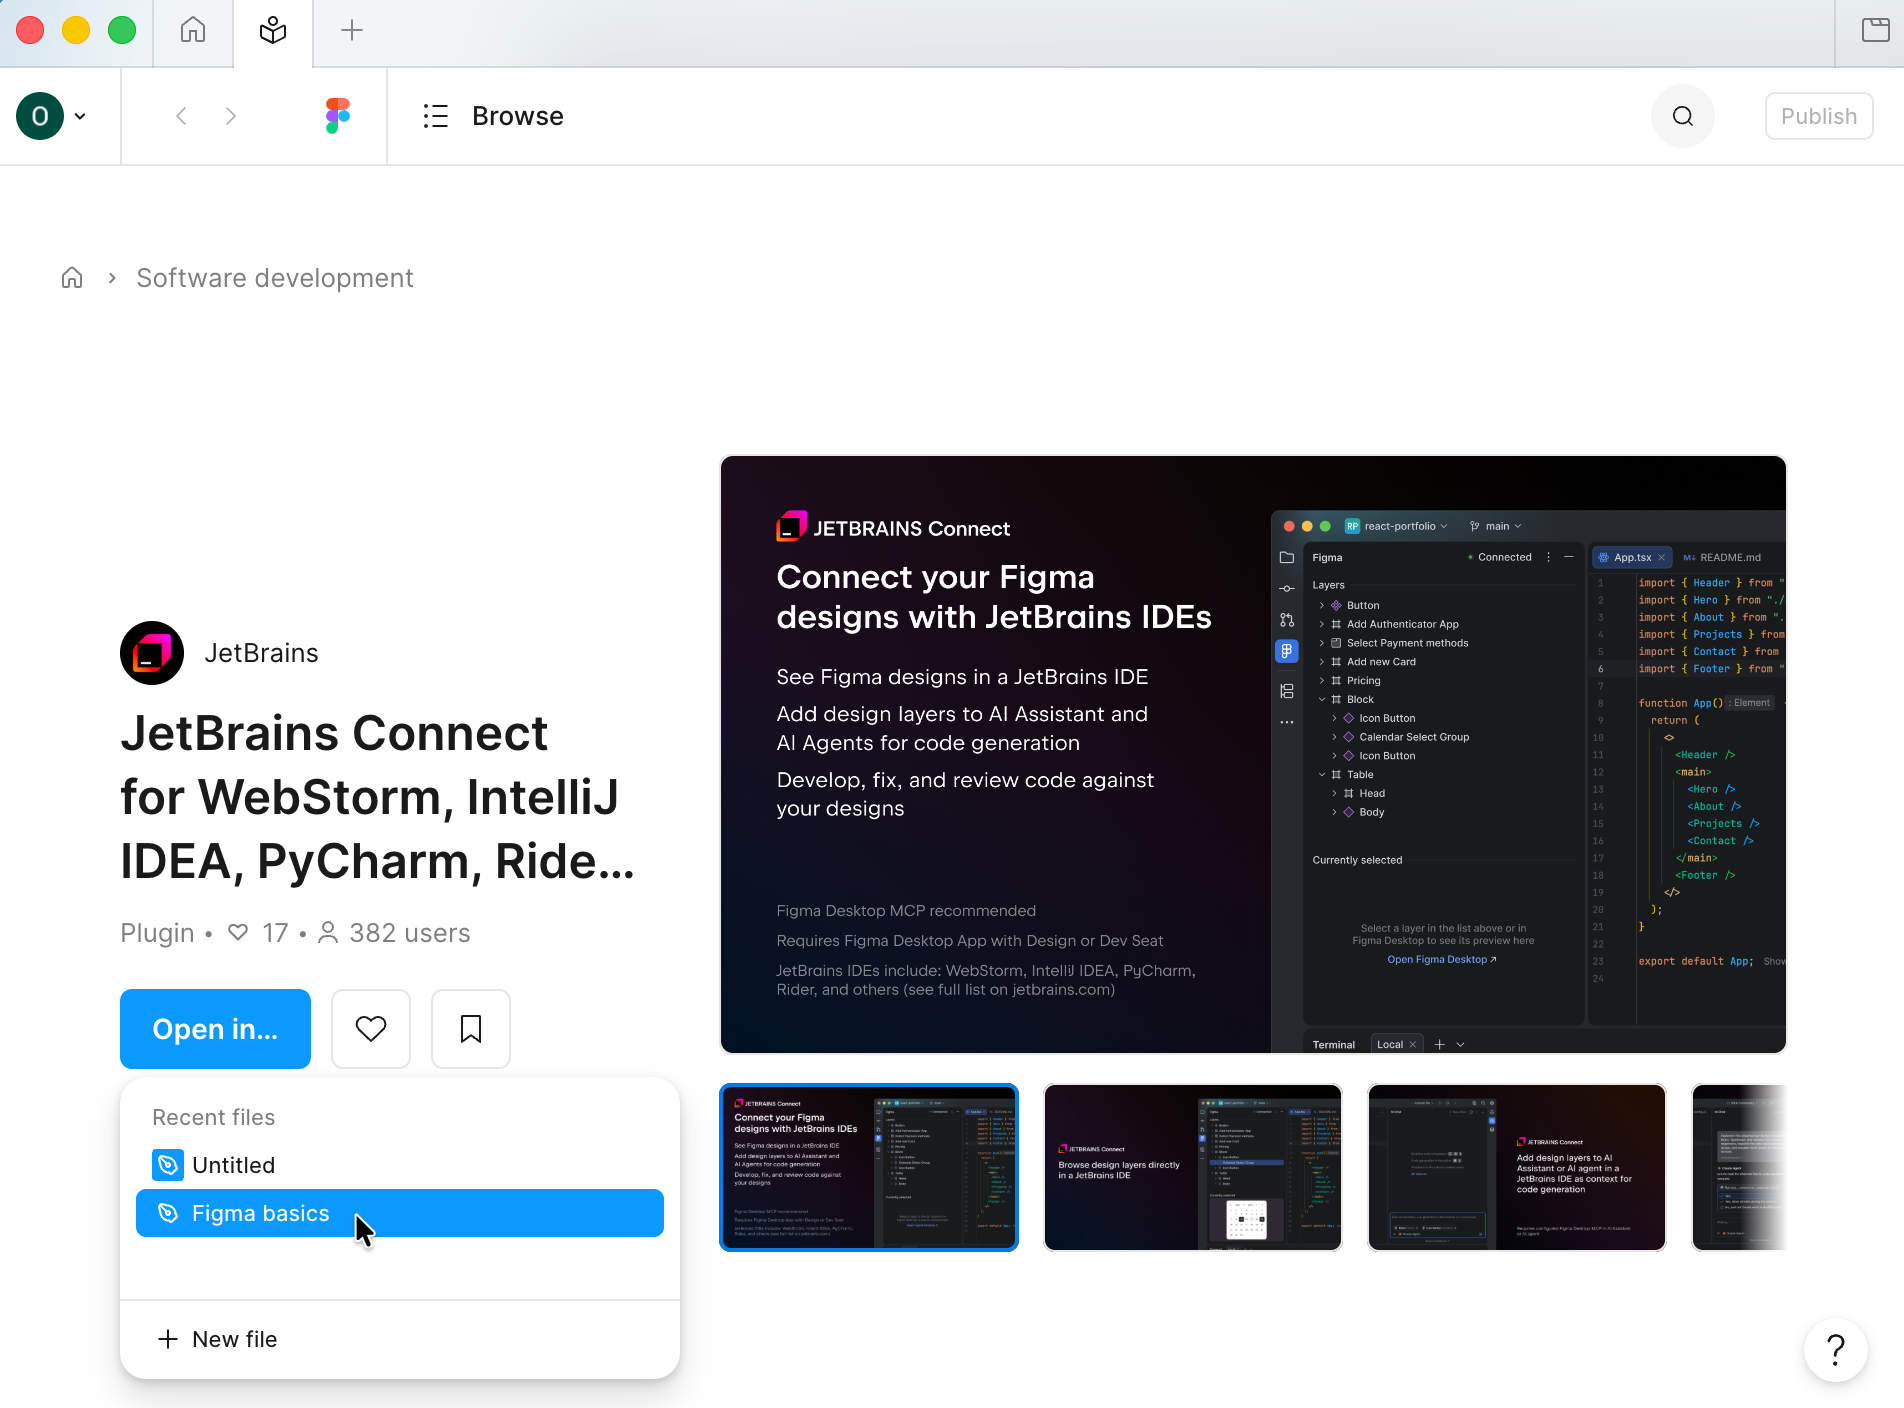Open the large plugin preview image
Viewport: 1904px width, 1408px height.
click(1253, 754)
